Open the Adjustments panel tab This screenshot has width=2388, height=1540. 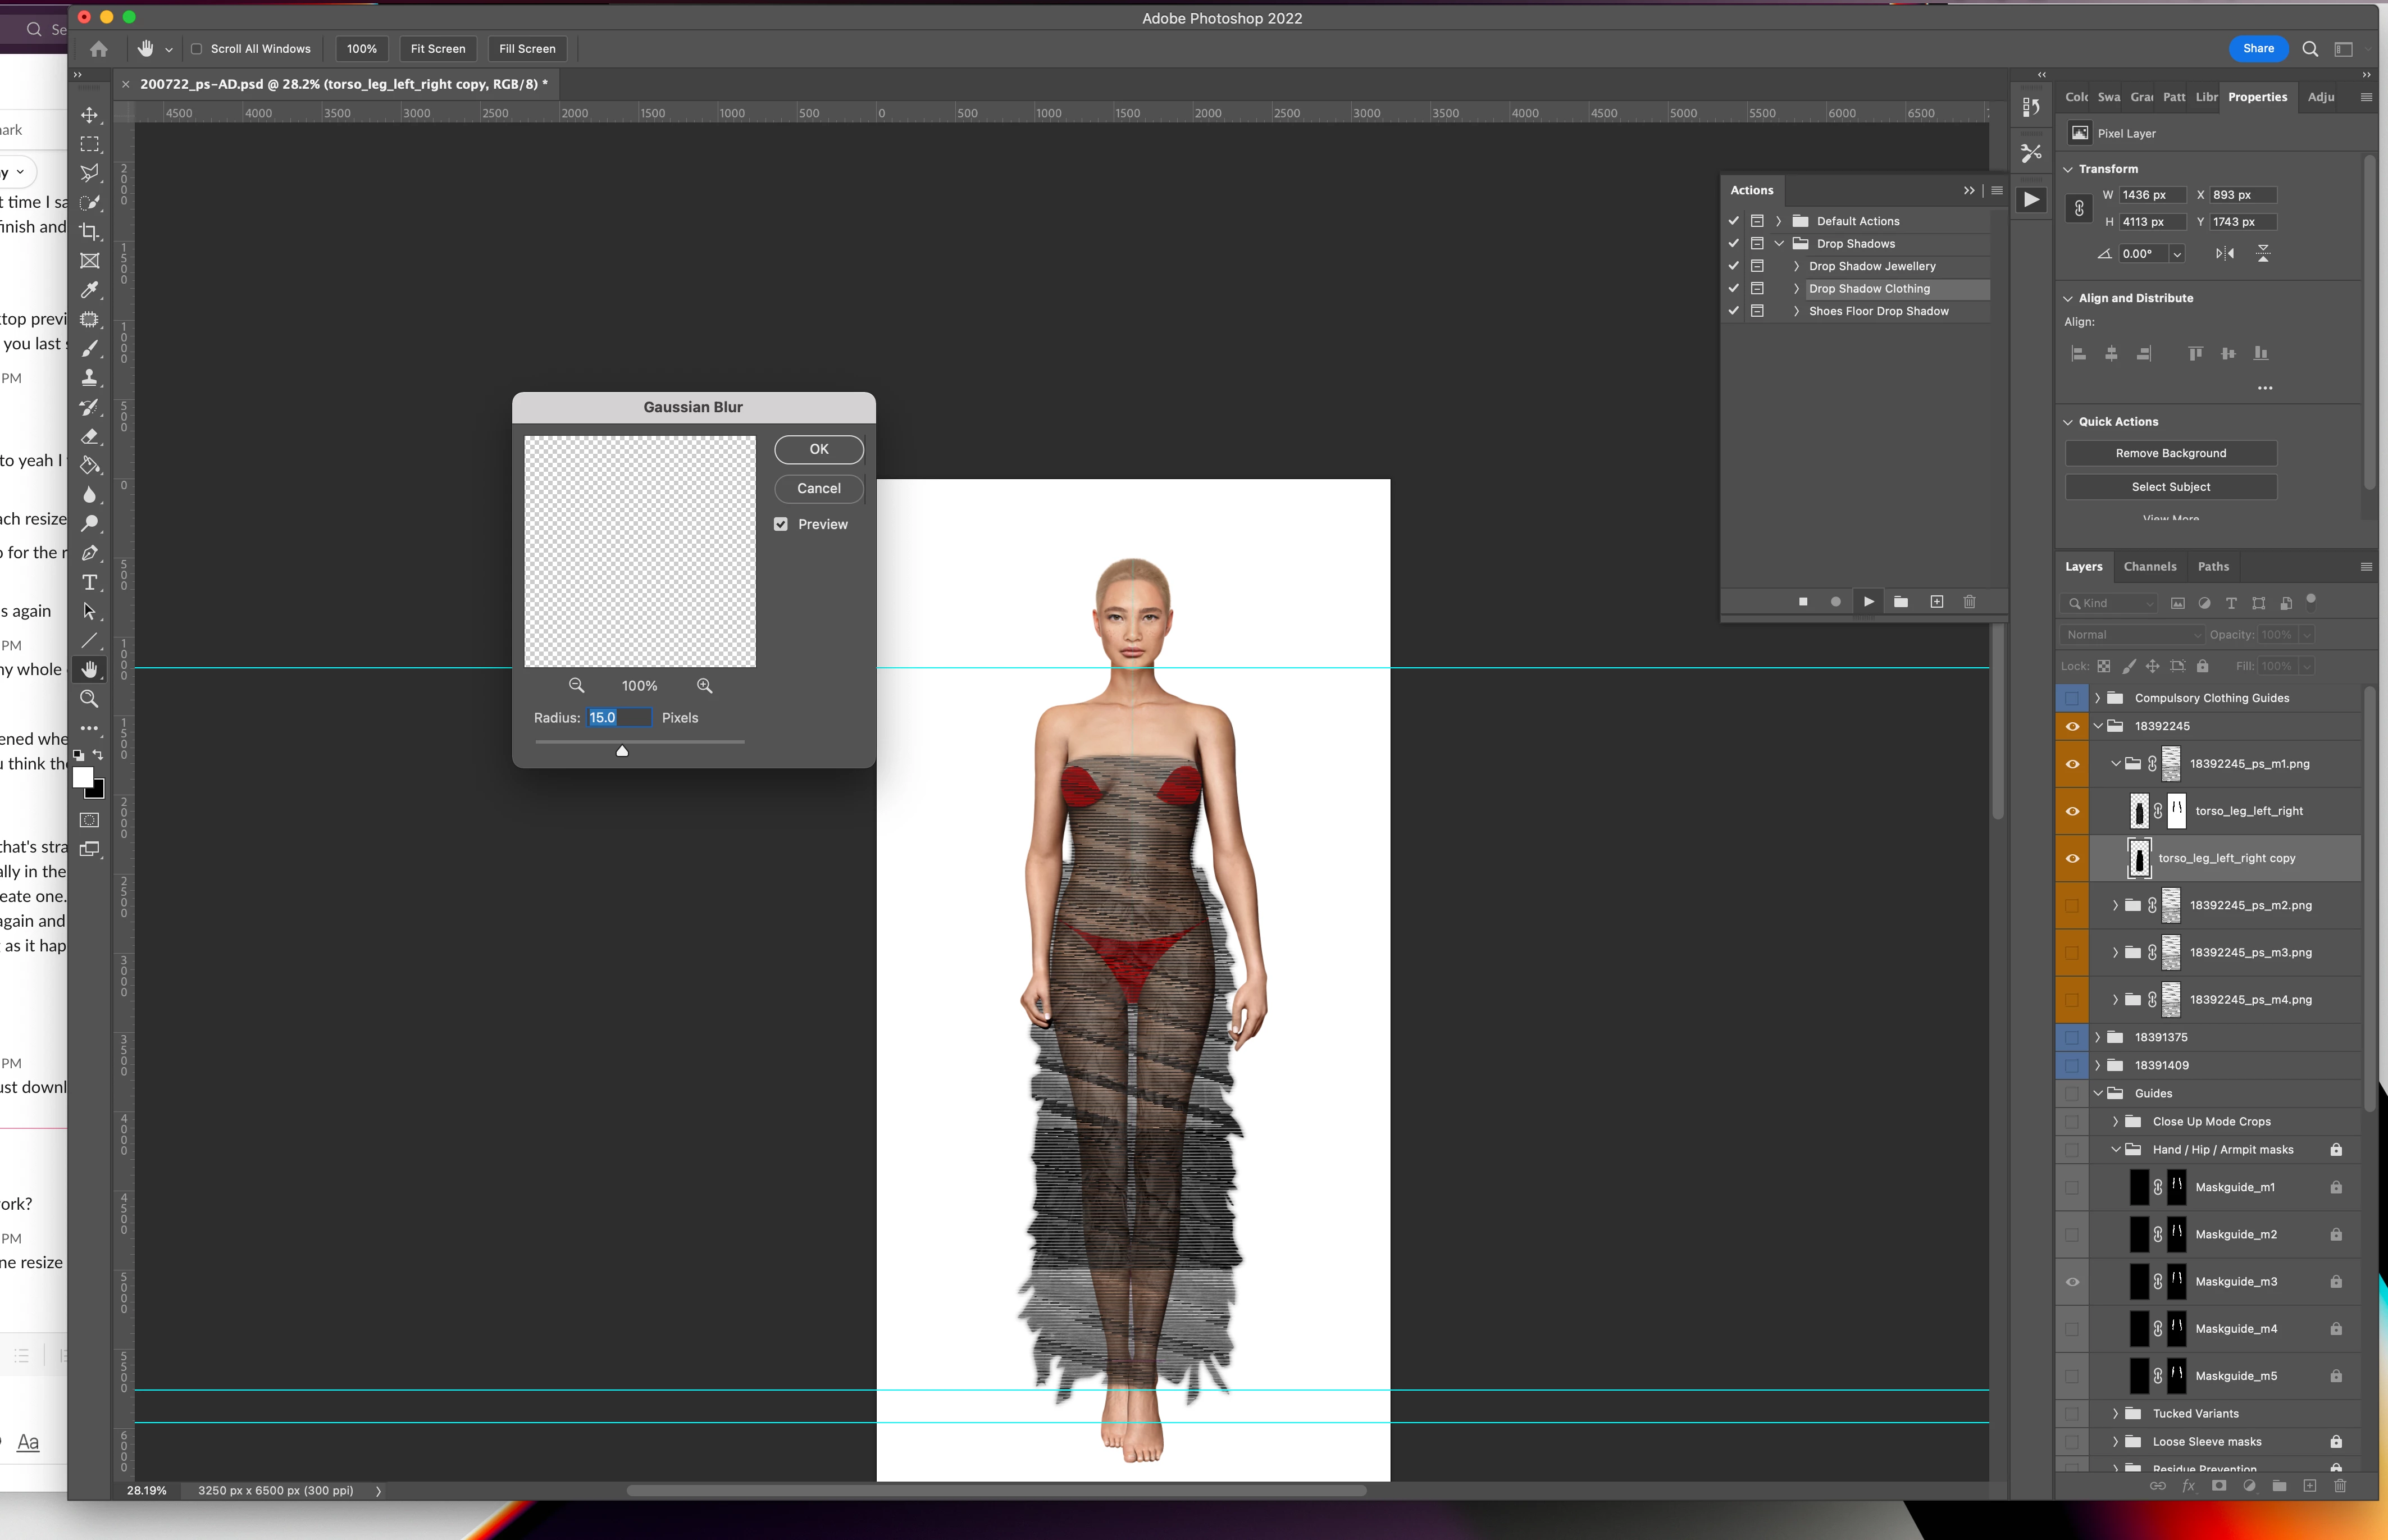pyautogui.click(x=2320, y=97)
